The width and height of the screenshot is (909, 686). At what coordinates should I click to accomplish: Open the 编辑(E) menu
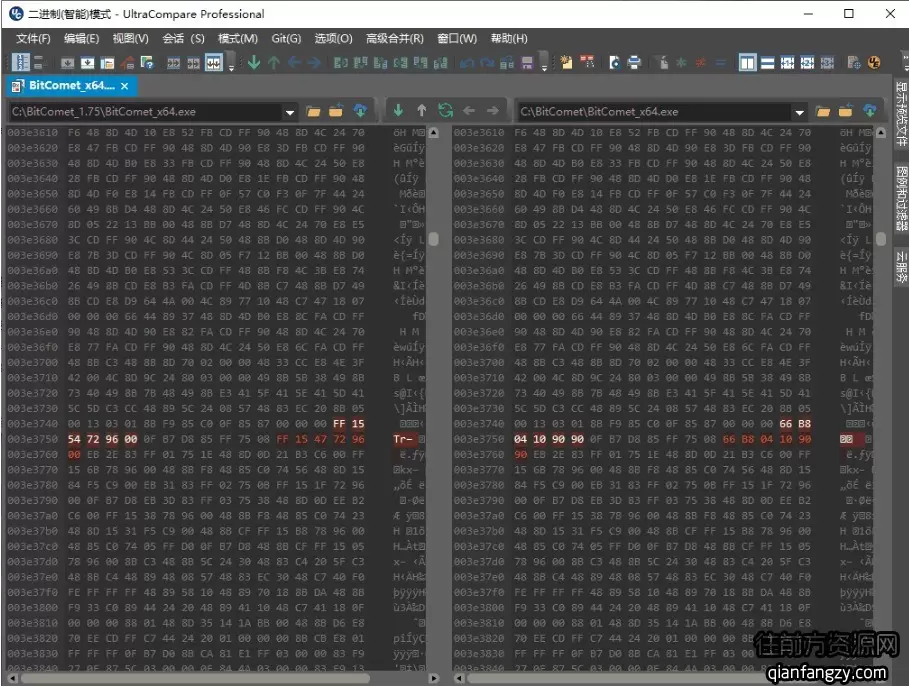click(x=81, y=39)
